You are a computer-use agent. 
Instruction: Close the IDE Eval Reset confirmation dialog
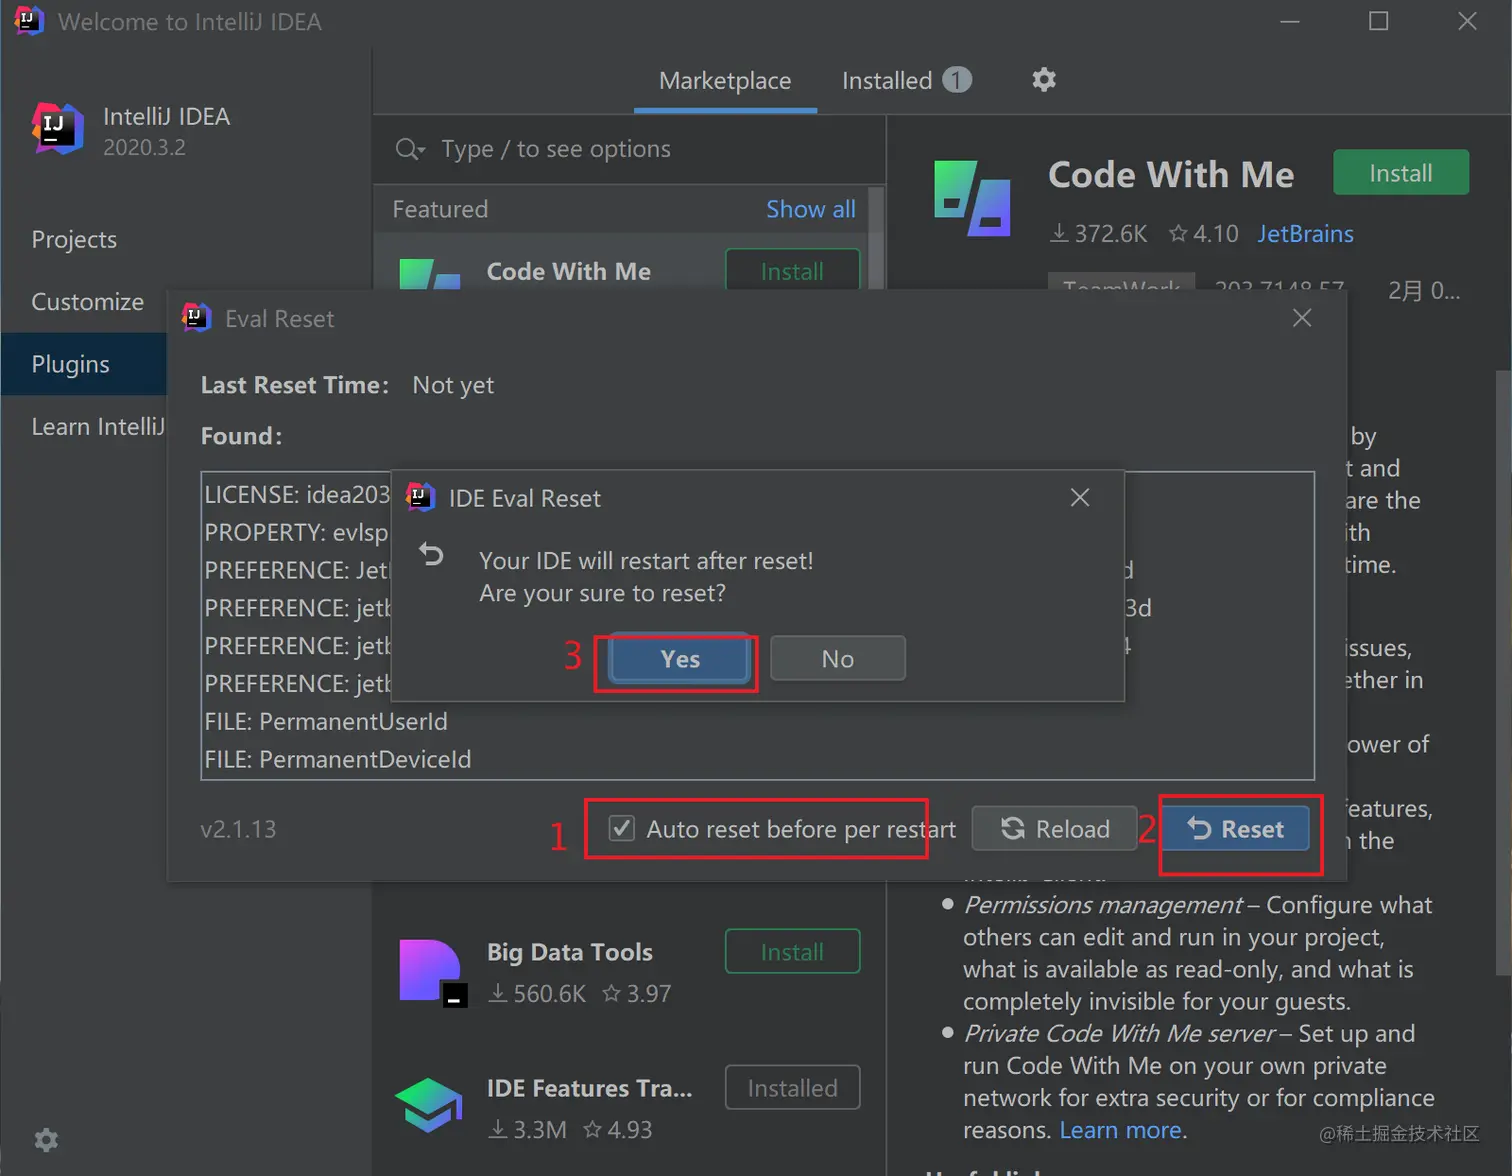pyautogui.click(x=1080, y=497)
